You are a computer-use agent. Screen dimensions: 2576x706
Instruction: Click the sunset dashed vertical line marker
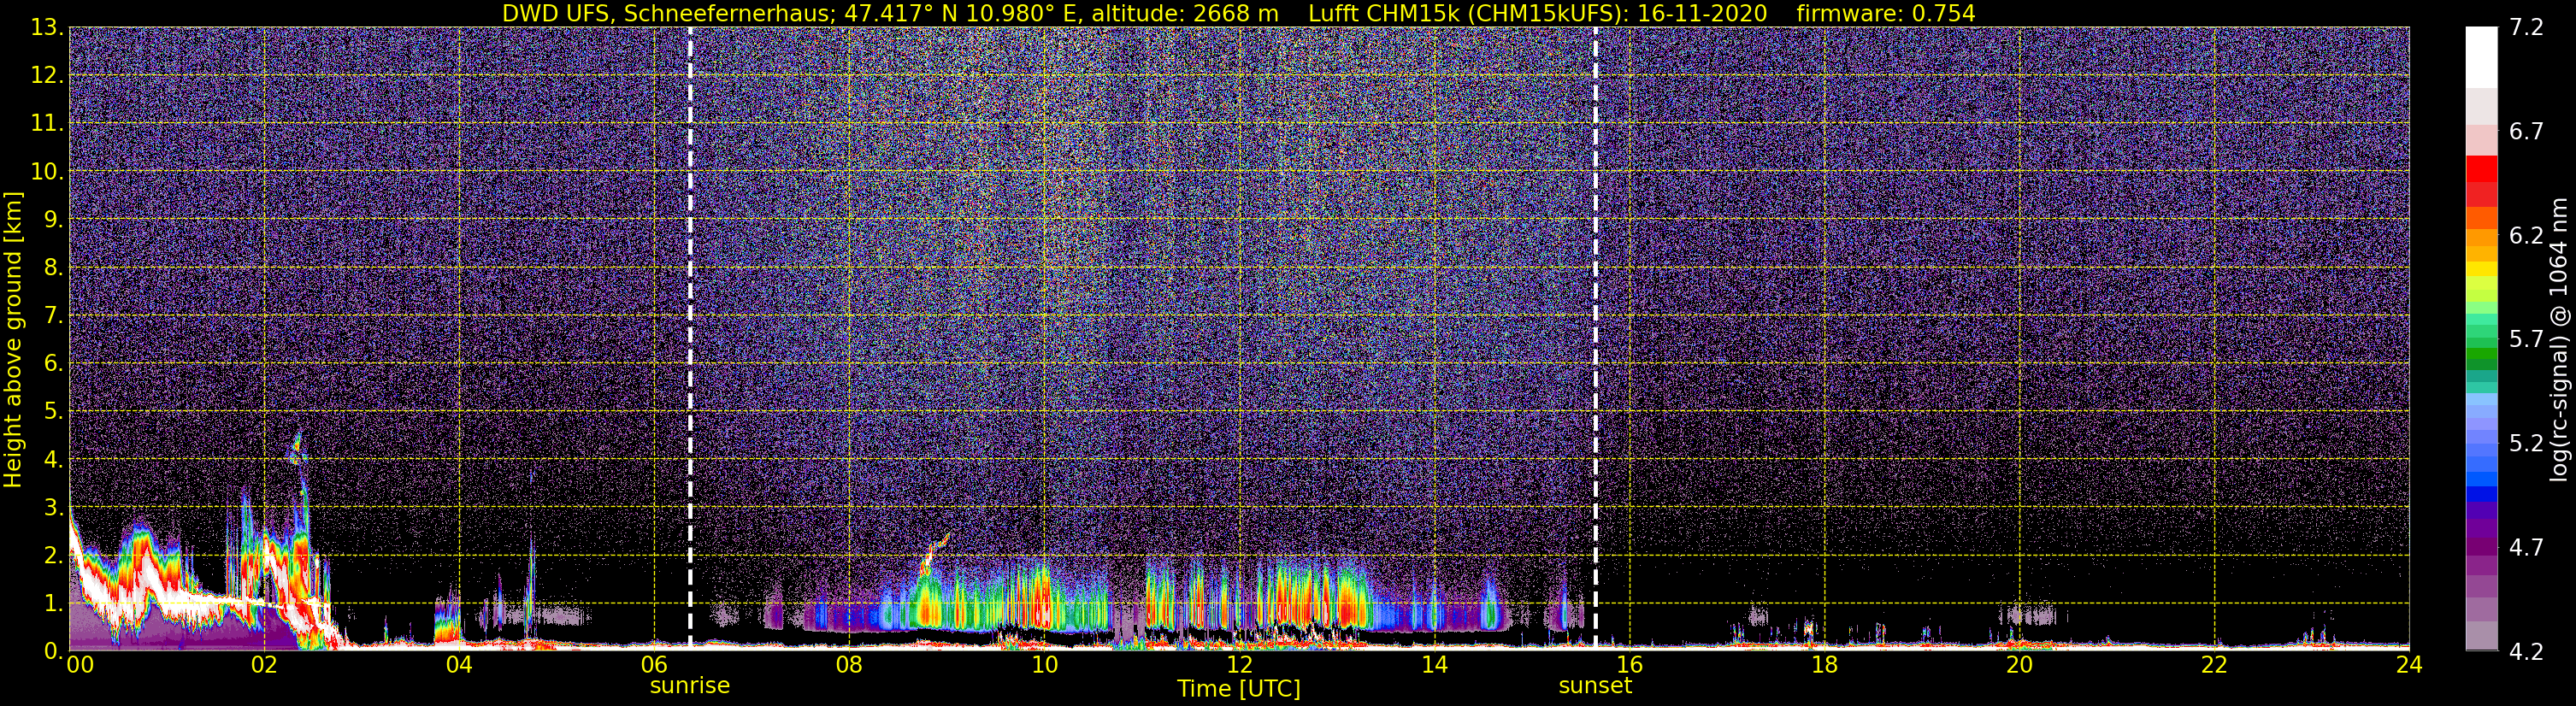[1595, 338]
